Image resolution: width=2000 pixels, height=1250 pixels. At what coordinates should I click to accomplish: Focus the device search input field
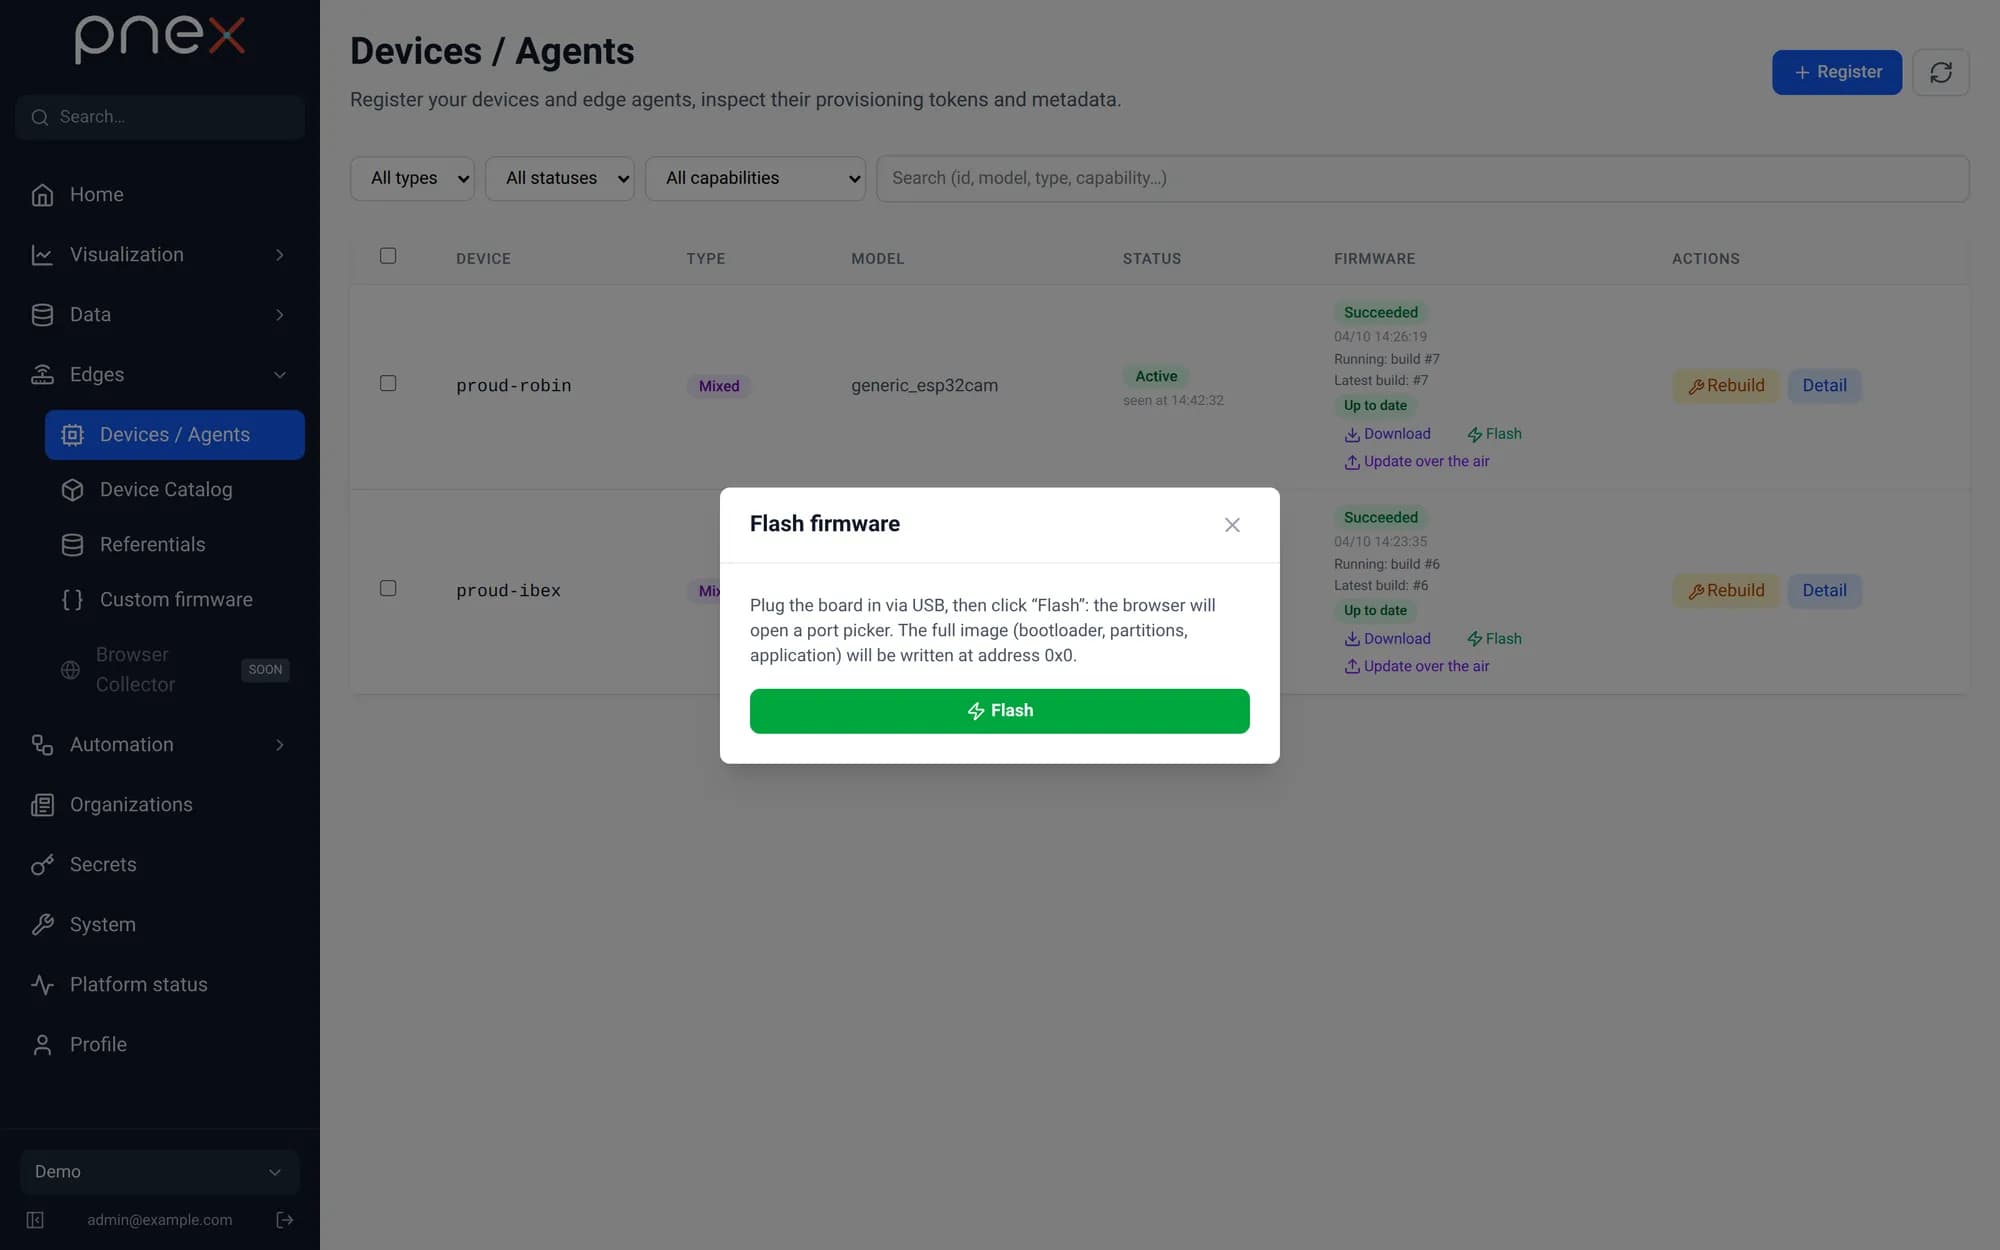(x=1422, y=178)
